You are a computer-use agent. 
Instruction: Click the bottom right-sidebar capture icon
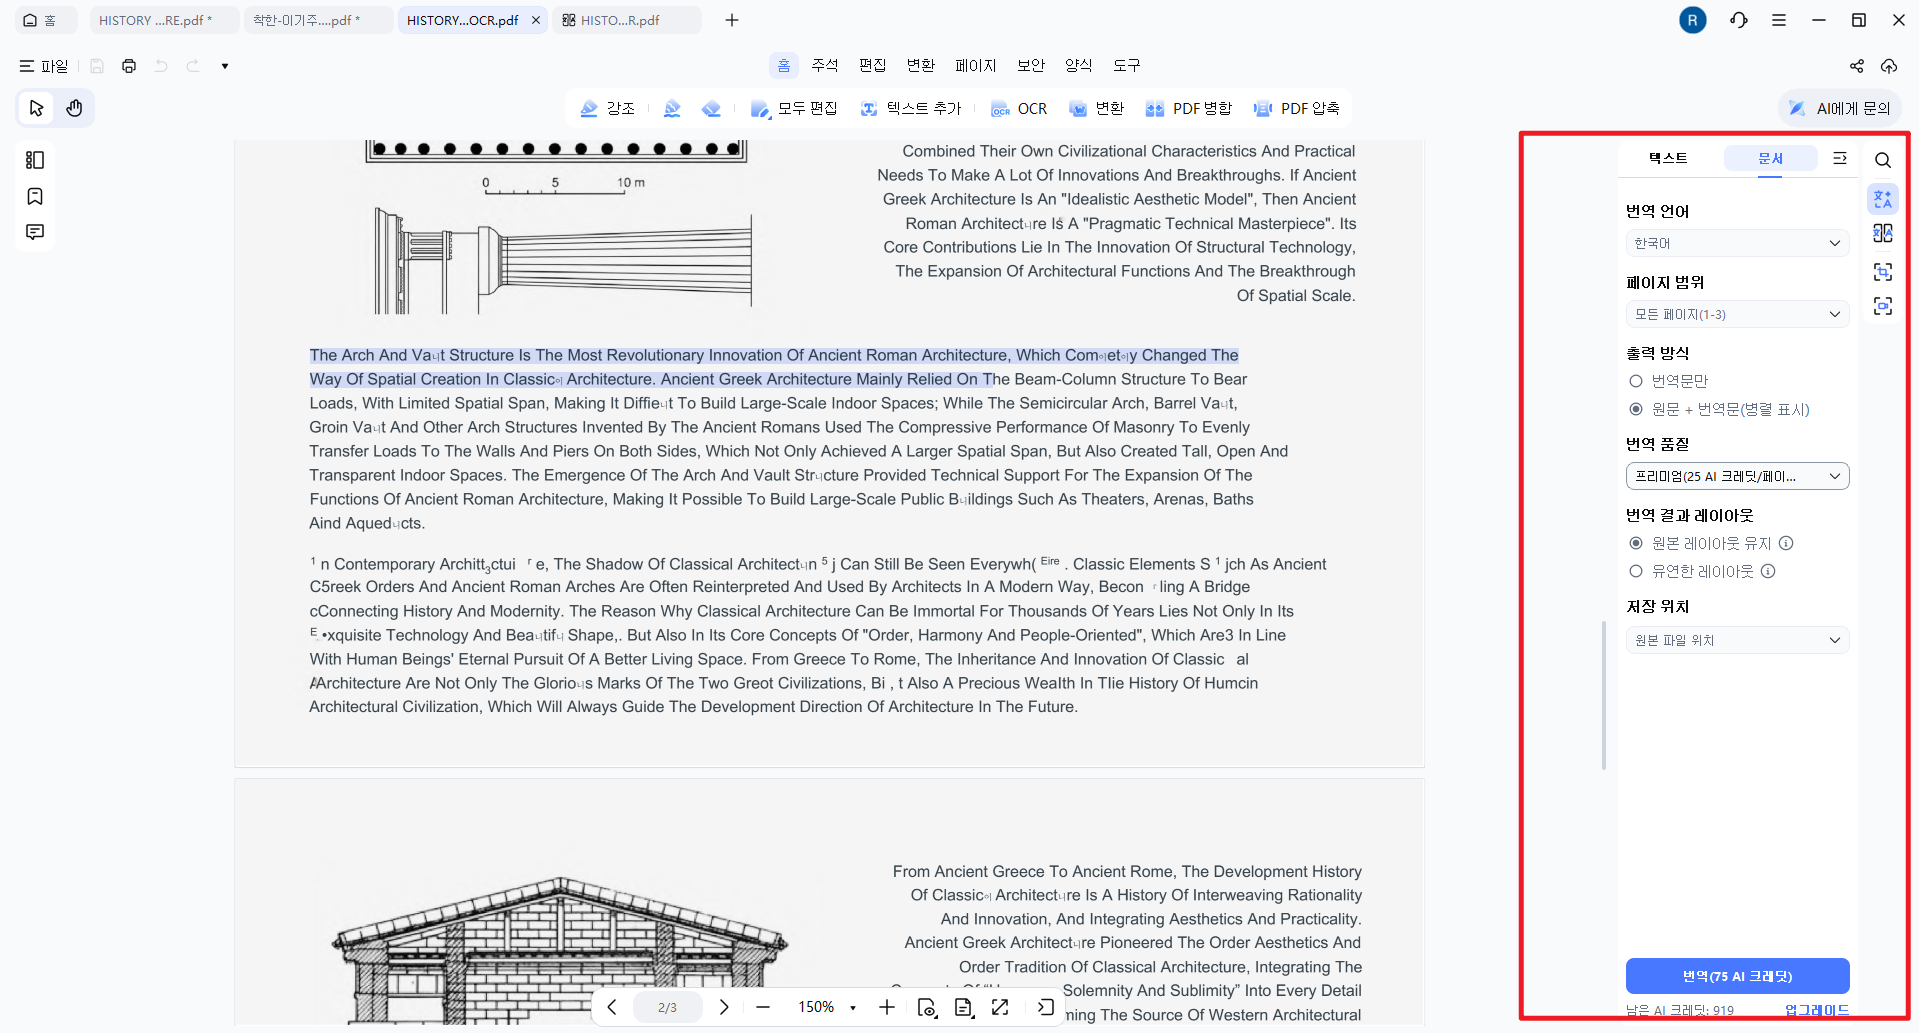[x=1883, y=306]
